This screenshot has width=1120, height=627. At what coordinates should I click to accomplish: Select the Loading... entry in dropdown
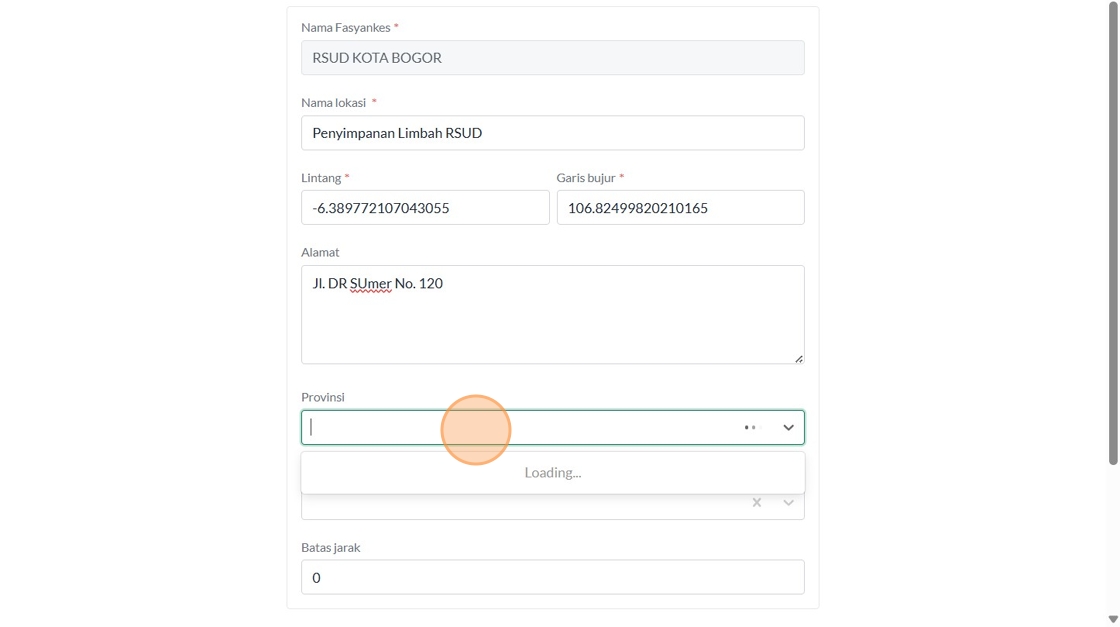click(552, 473)
